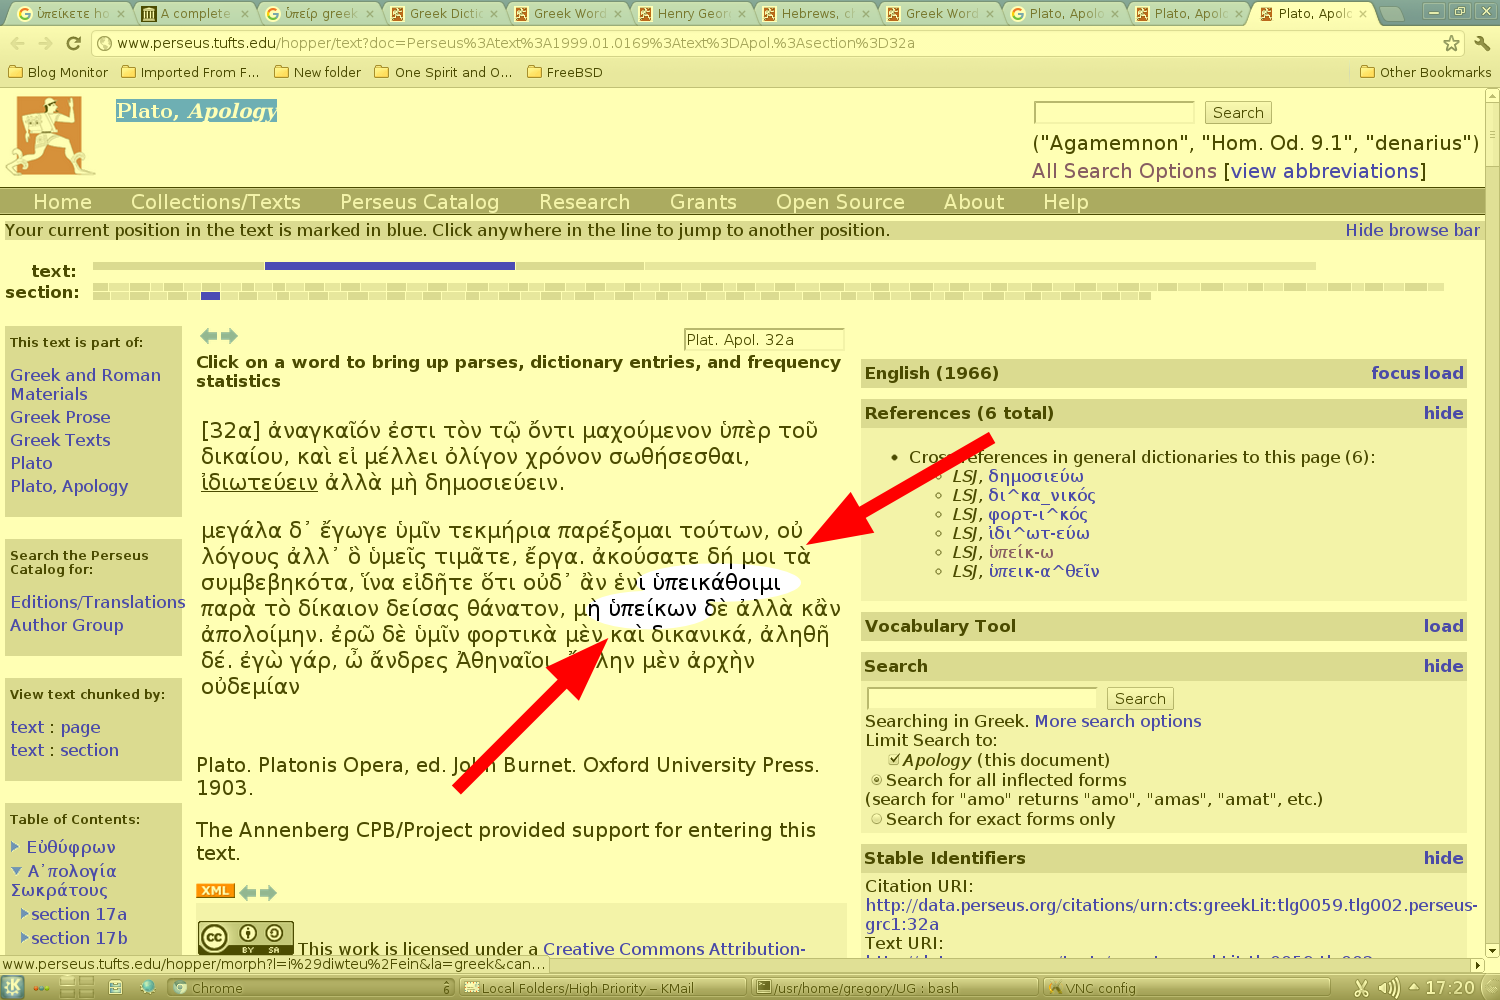Image resolution: width=1500 pixels, height=1000 pixels.
Task: Load the English (1966) translation
Action: (x=1443, y=373)
